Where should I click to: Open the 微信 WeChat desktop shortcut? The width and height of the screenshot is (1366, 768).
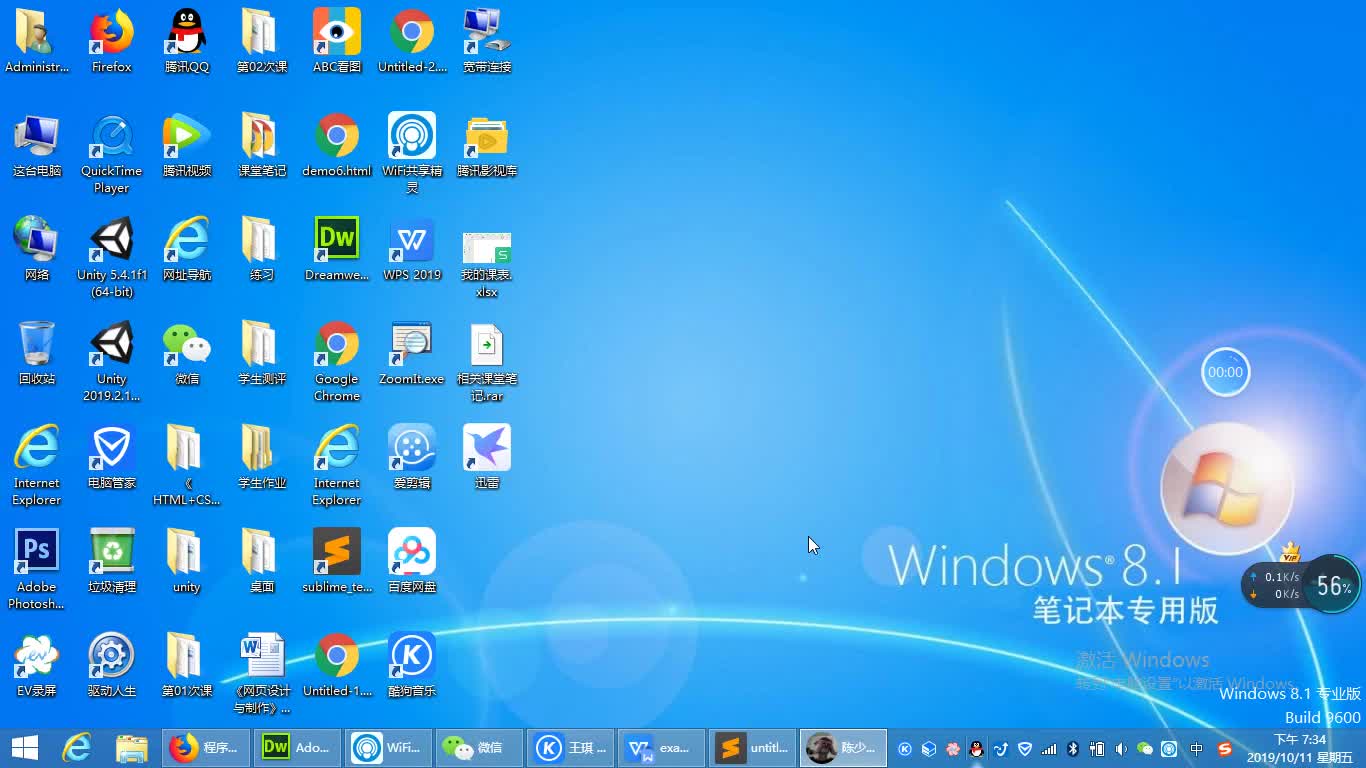click(x=187, y=353)
